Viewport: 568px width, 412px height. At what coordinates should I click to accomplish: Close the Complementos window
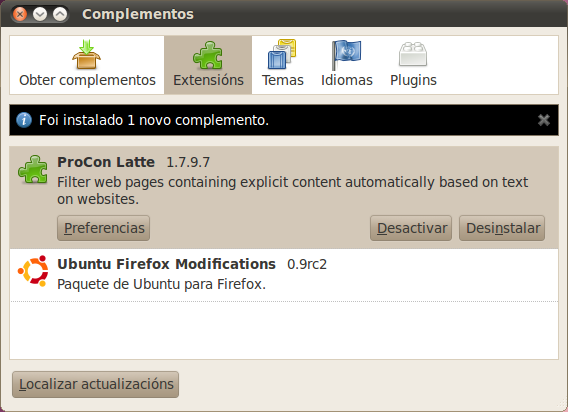[x=20, y=14]
